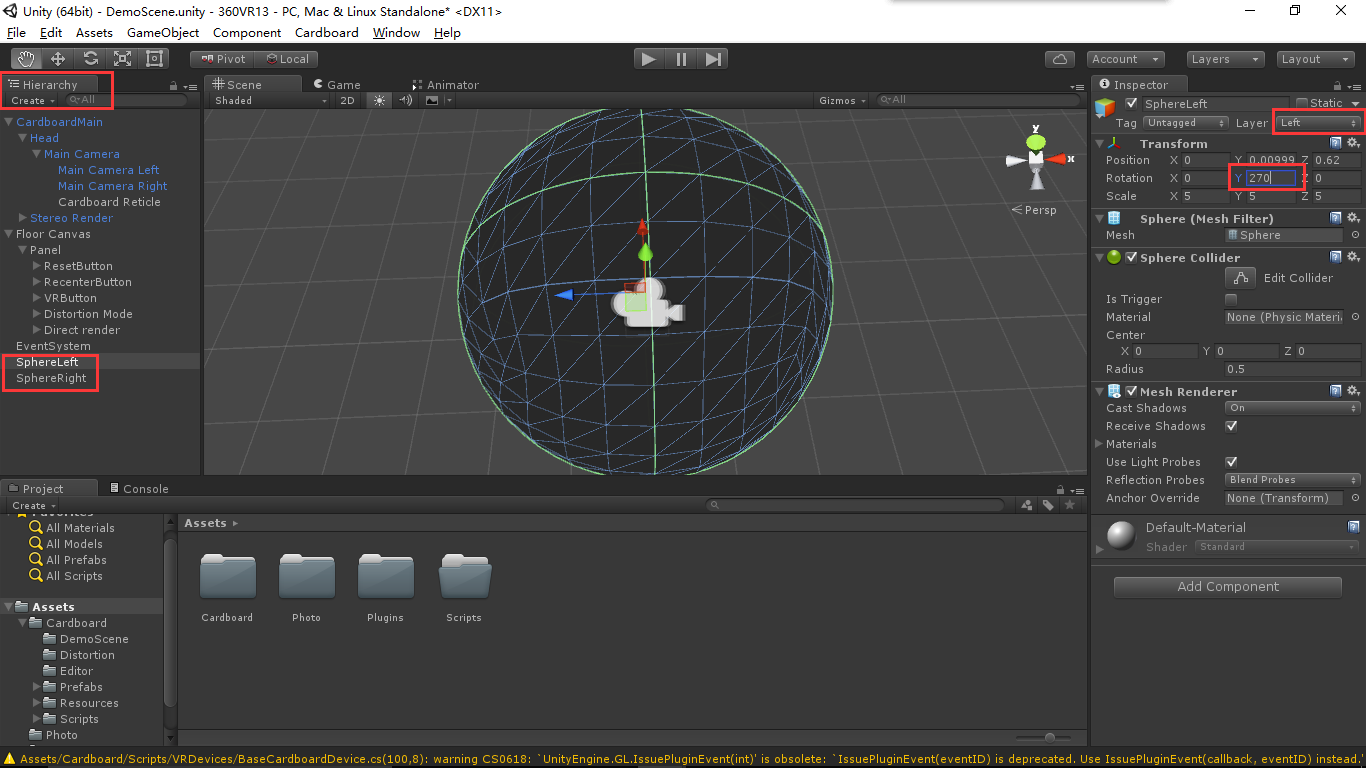Start Play mode

[649, 59]
